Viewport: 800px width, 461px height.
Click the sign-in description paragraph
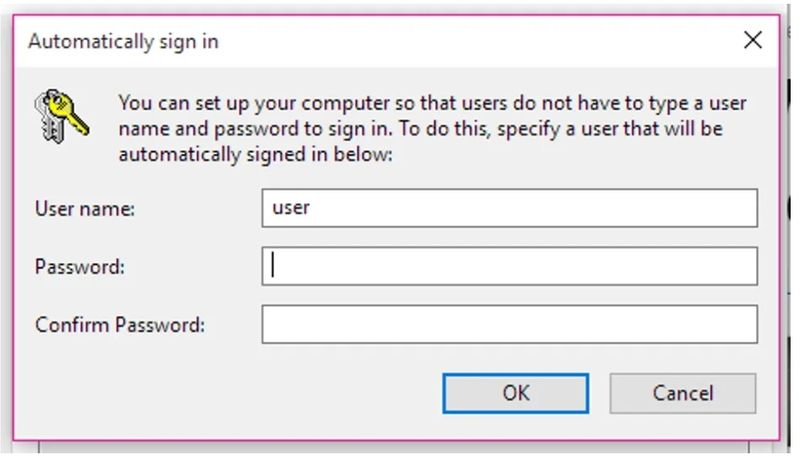(432, 129)
